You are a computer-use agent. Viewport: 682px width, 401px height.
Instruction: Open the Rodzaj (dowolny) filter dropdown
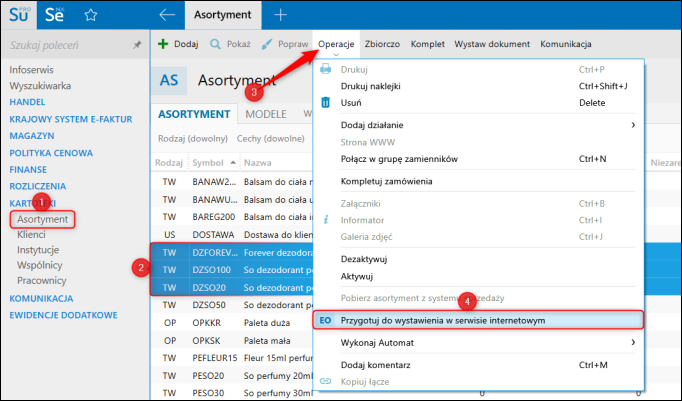(193, 139)
